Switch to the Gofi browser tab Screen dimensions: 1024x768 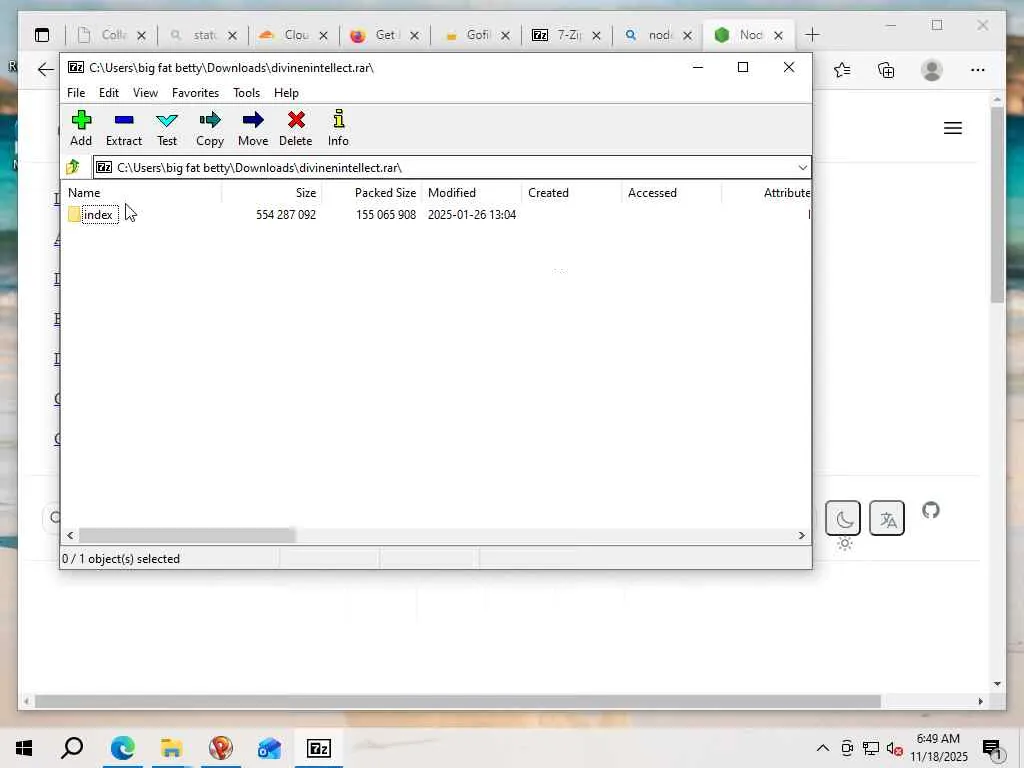click(475, 35)
